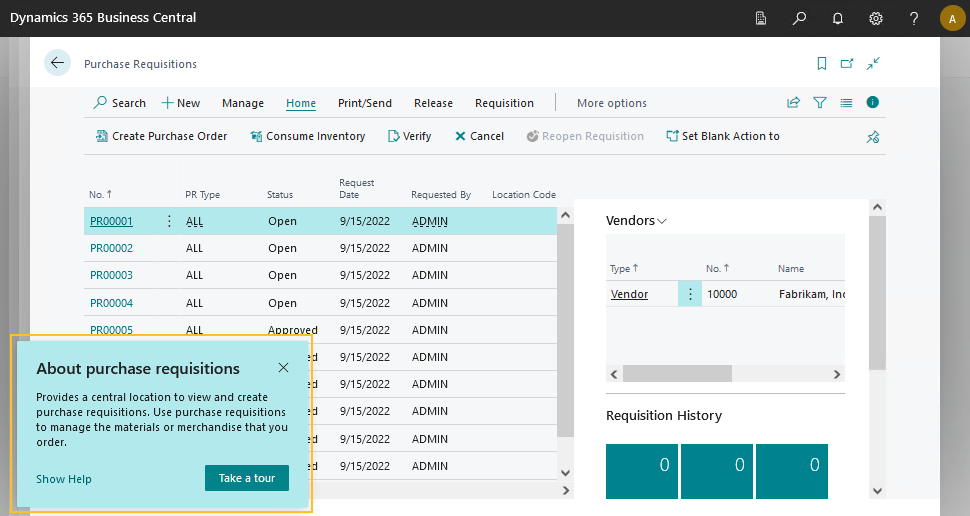Open the filter pane funnel icon
The height and width of the screenshot is (516, 970).
click(x=820, y=102)
